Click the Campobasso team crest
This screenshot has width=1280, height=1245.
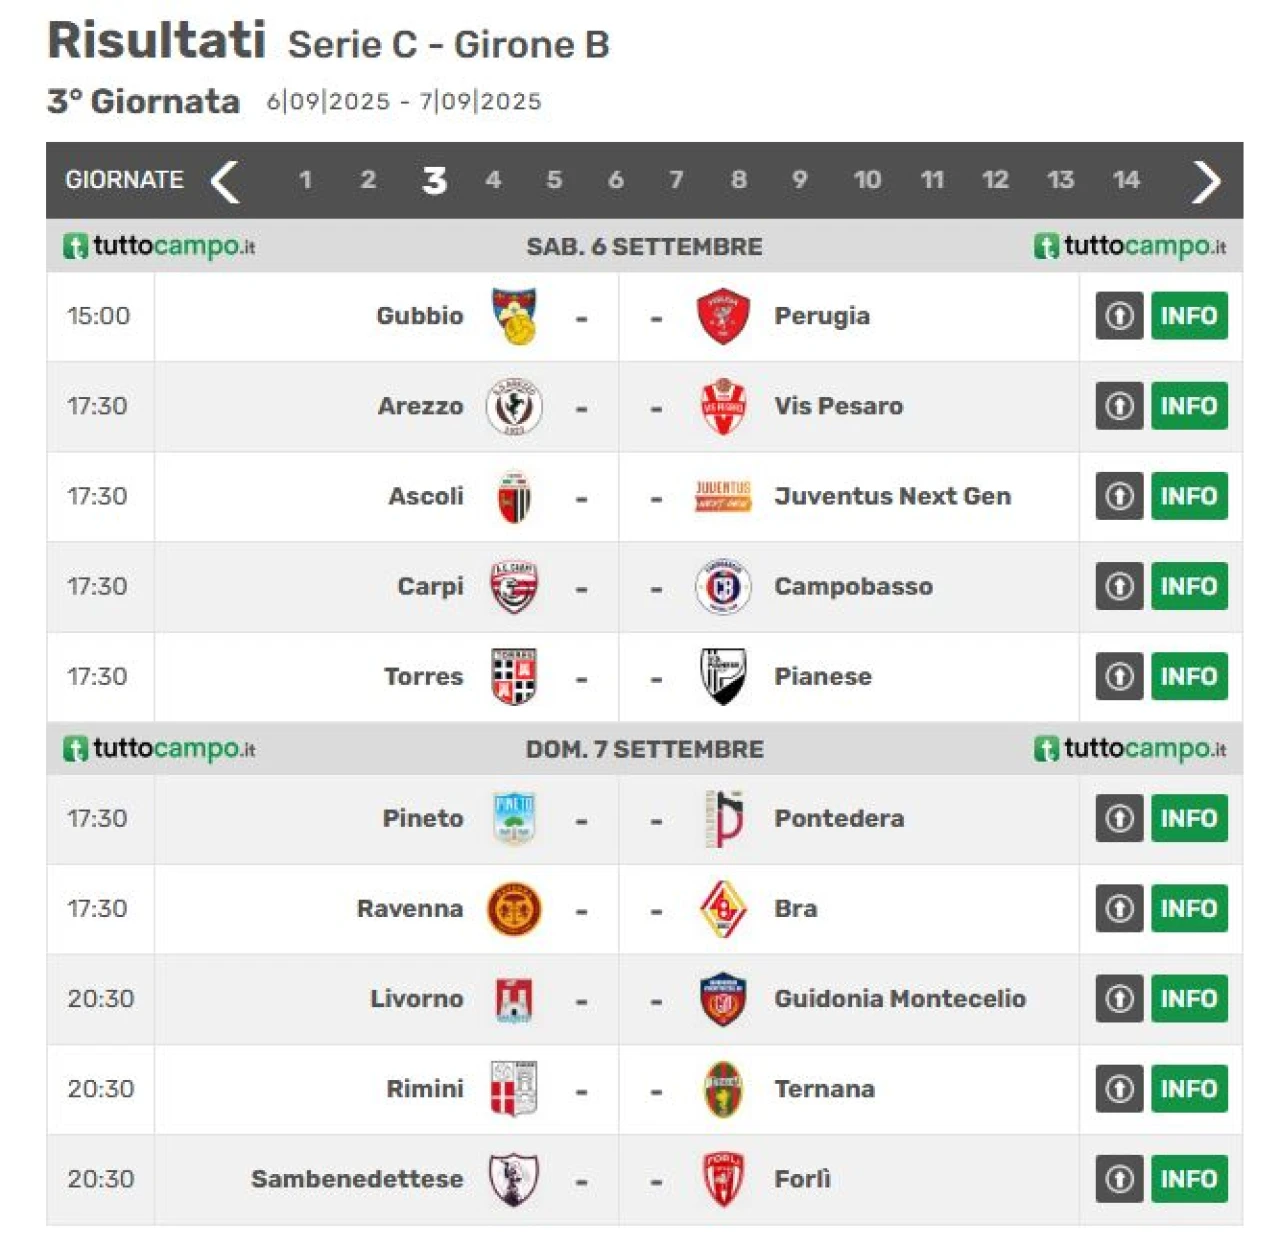click(x=723, y=586)
